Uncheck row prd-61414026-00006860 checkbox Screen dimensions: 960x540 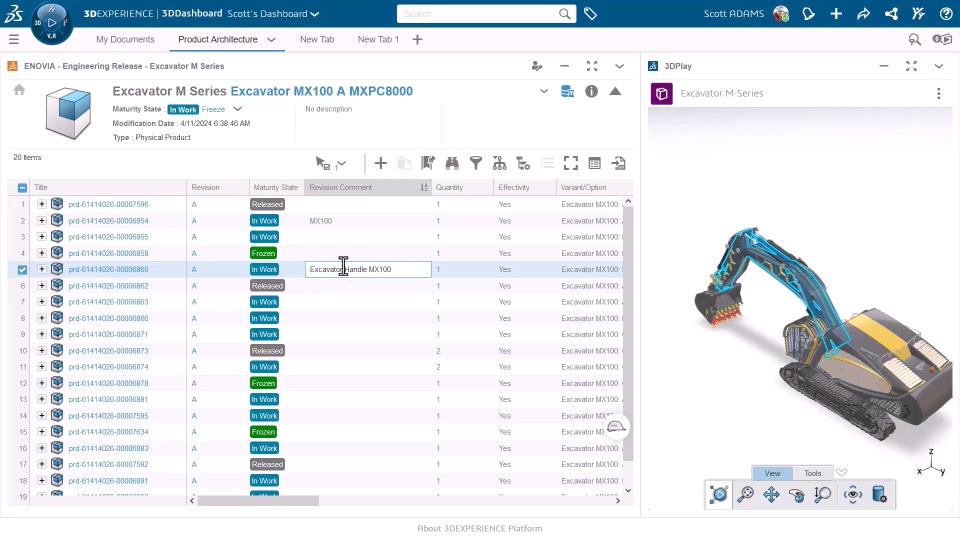(22, 269)
